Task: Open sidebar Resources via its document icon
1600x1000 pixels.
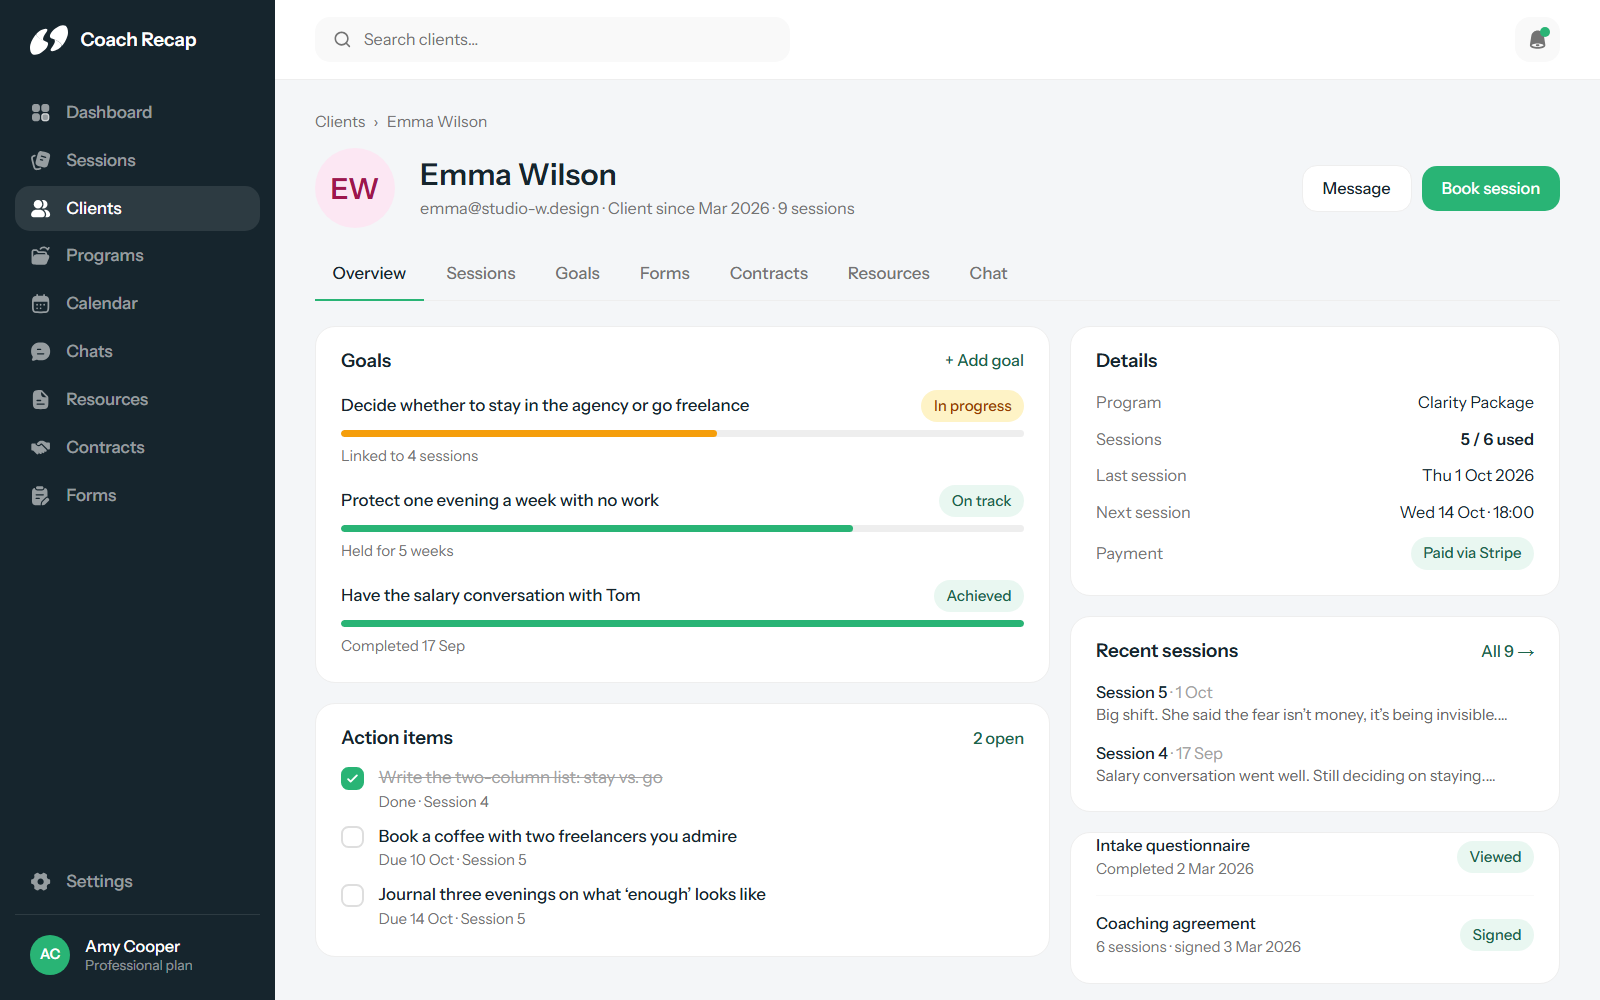Action: click(x=41, y=400)
